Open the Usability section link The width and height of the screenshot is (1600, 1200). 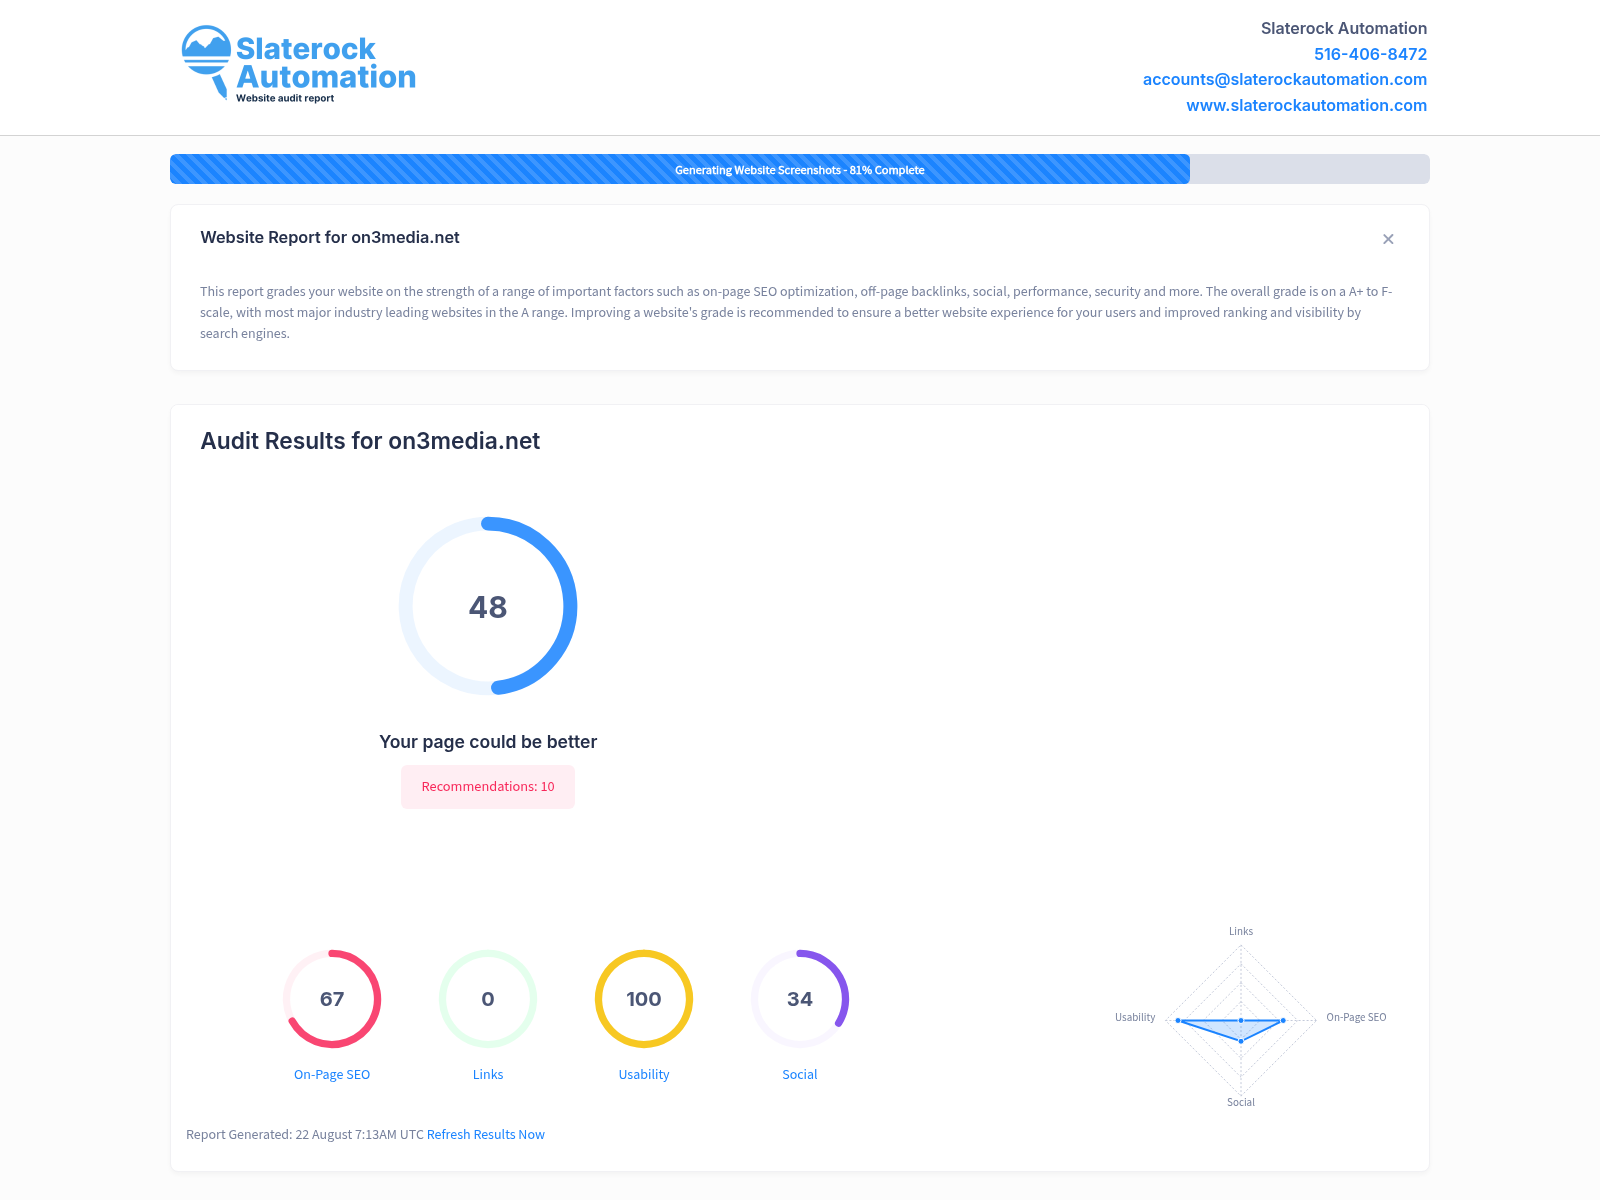pos(644,1074)
